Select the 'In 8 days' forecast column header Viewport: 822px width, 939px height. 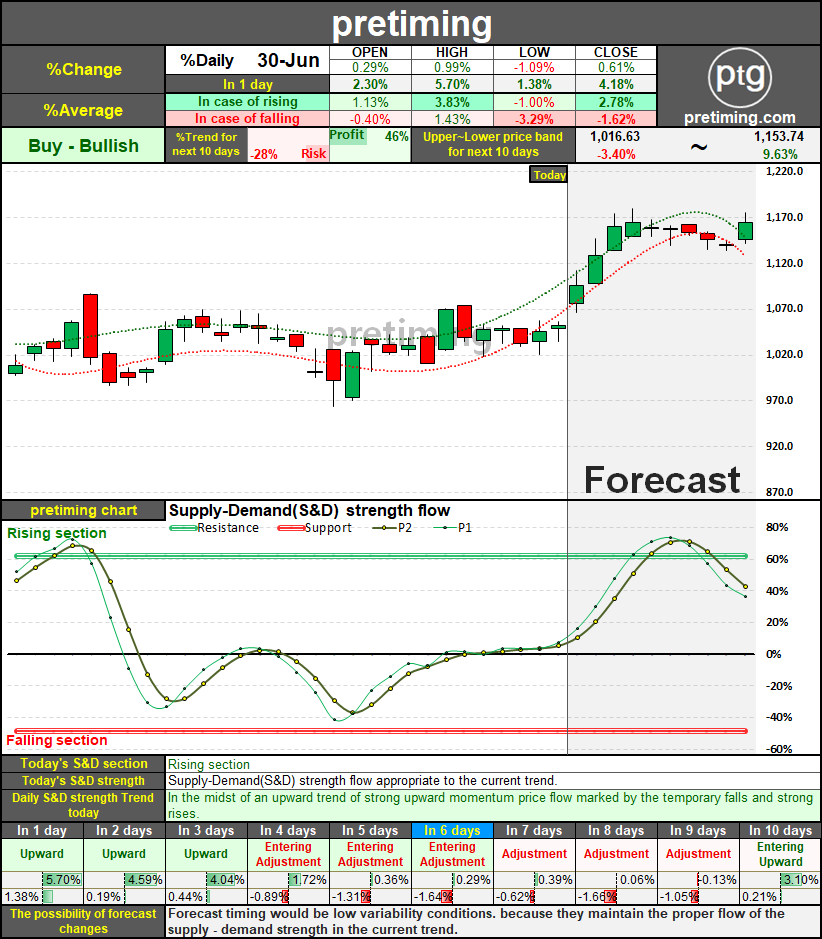tap(616, 831)
